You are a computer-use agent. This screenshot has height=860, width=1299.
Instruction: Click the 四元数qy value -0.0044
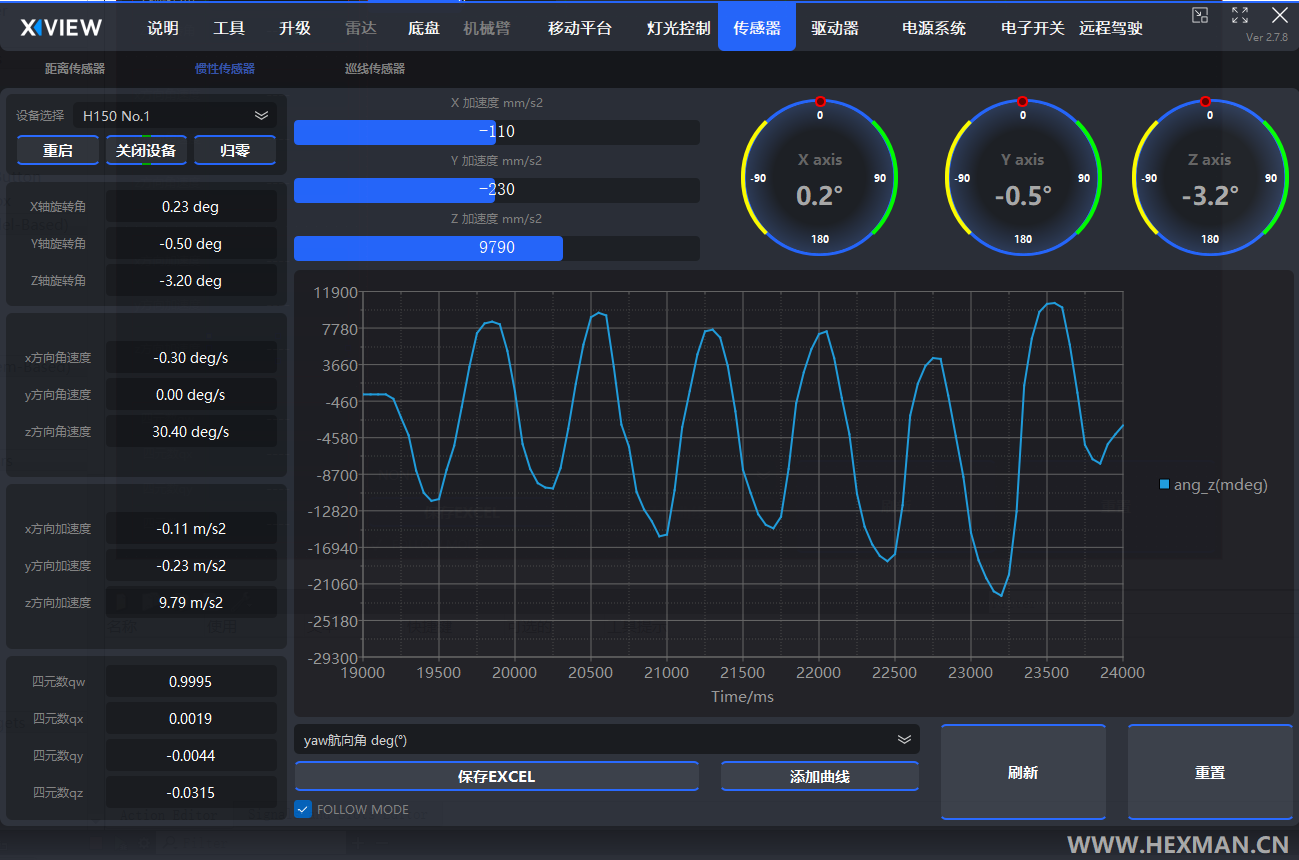pyautogui.click(x=191, y=756)
